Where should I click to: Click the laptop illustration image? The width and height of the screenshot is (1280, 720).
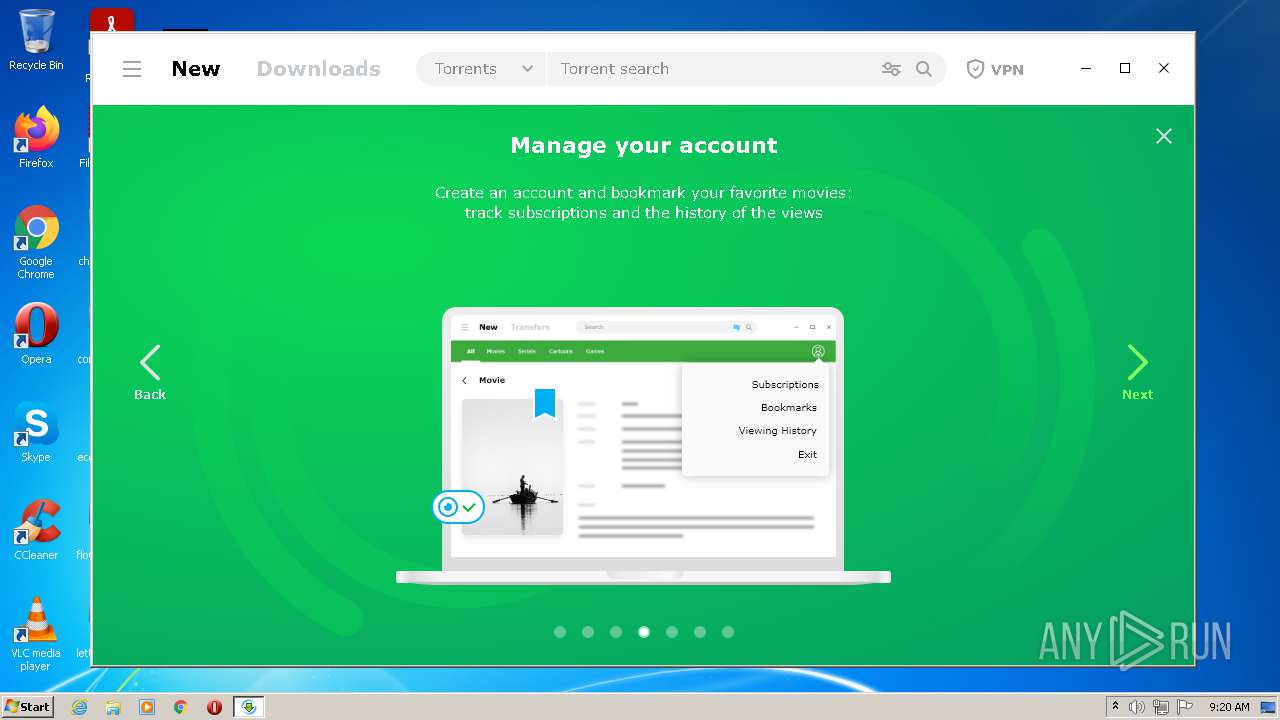pos(643,445)
